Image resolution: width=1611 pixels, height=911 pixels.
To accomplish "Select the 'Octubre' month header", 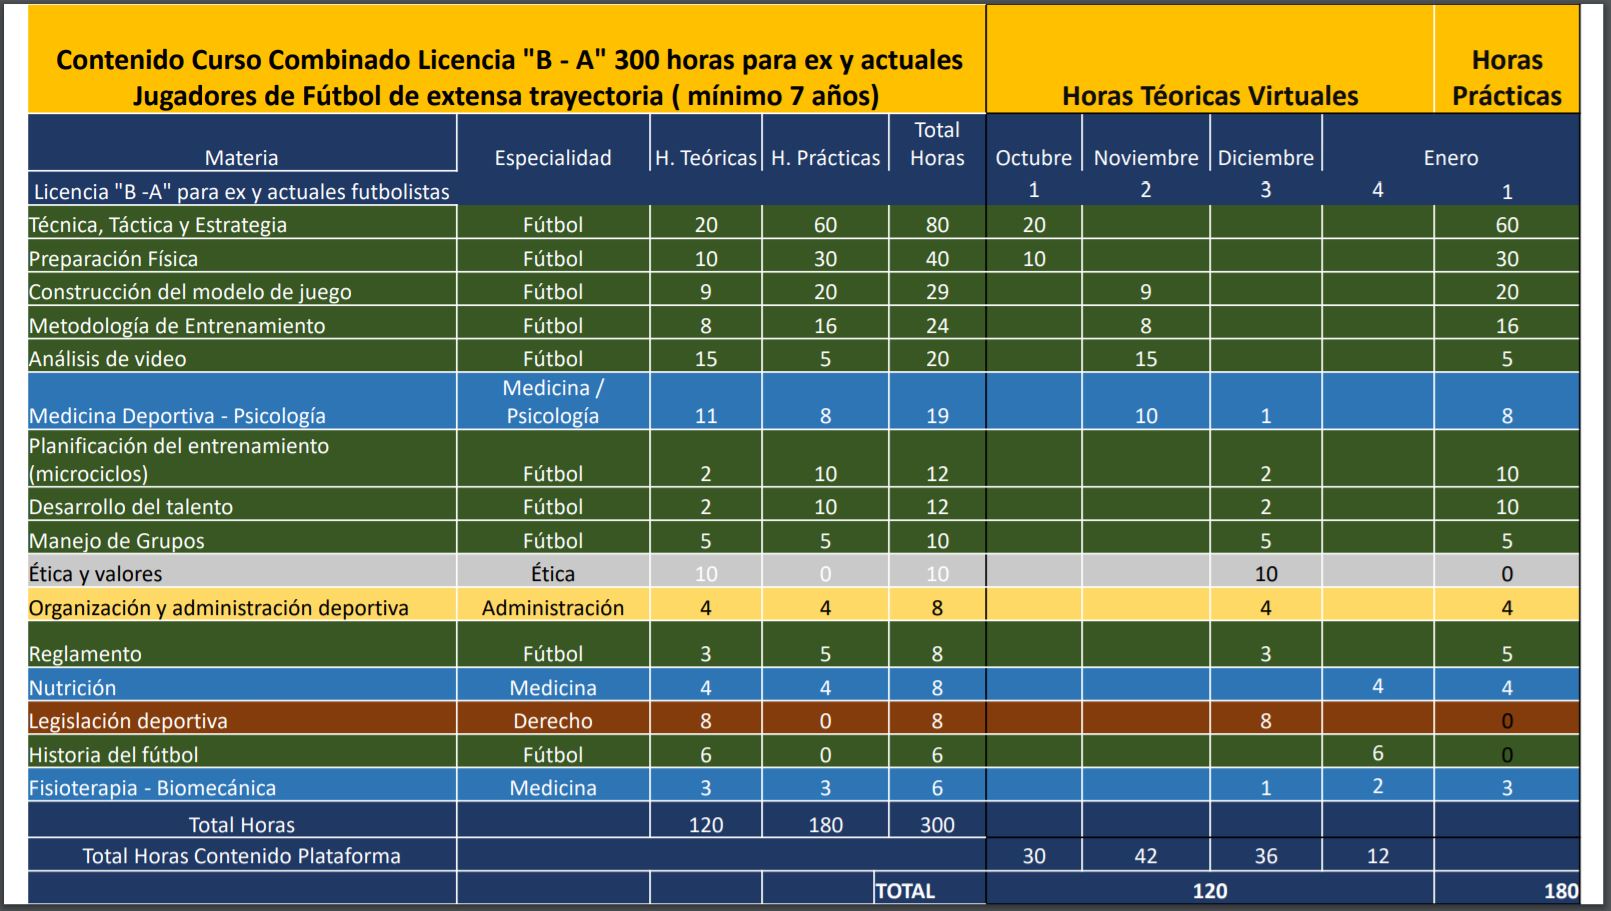I will 1034,142.
